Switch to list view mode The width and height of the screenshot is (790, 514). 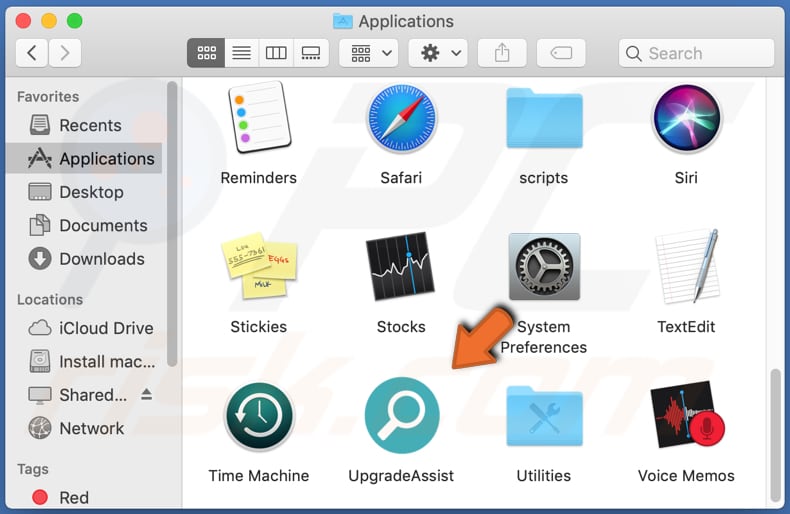[x=241, y=53]
